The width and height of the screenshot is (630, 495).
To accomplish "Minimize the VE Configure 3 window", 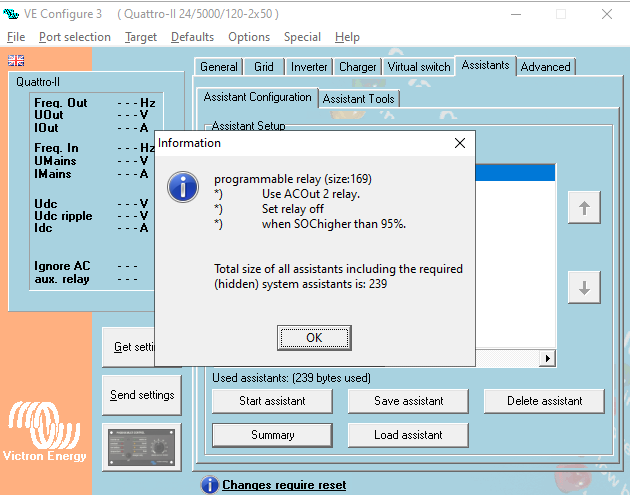I will click(x=516, y=14).
